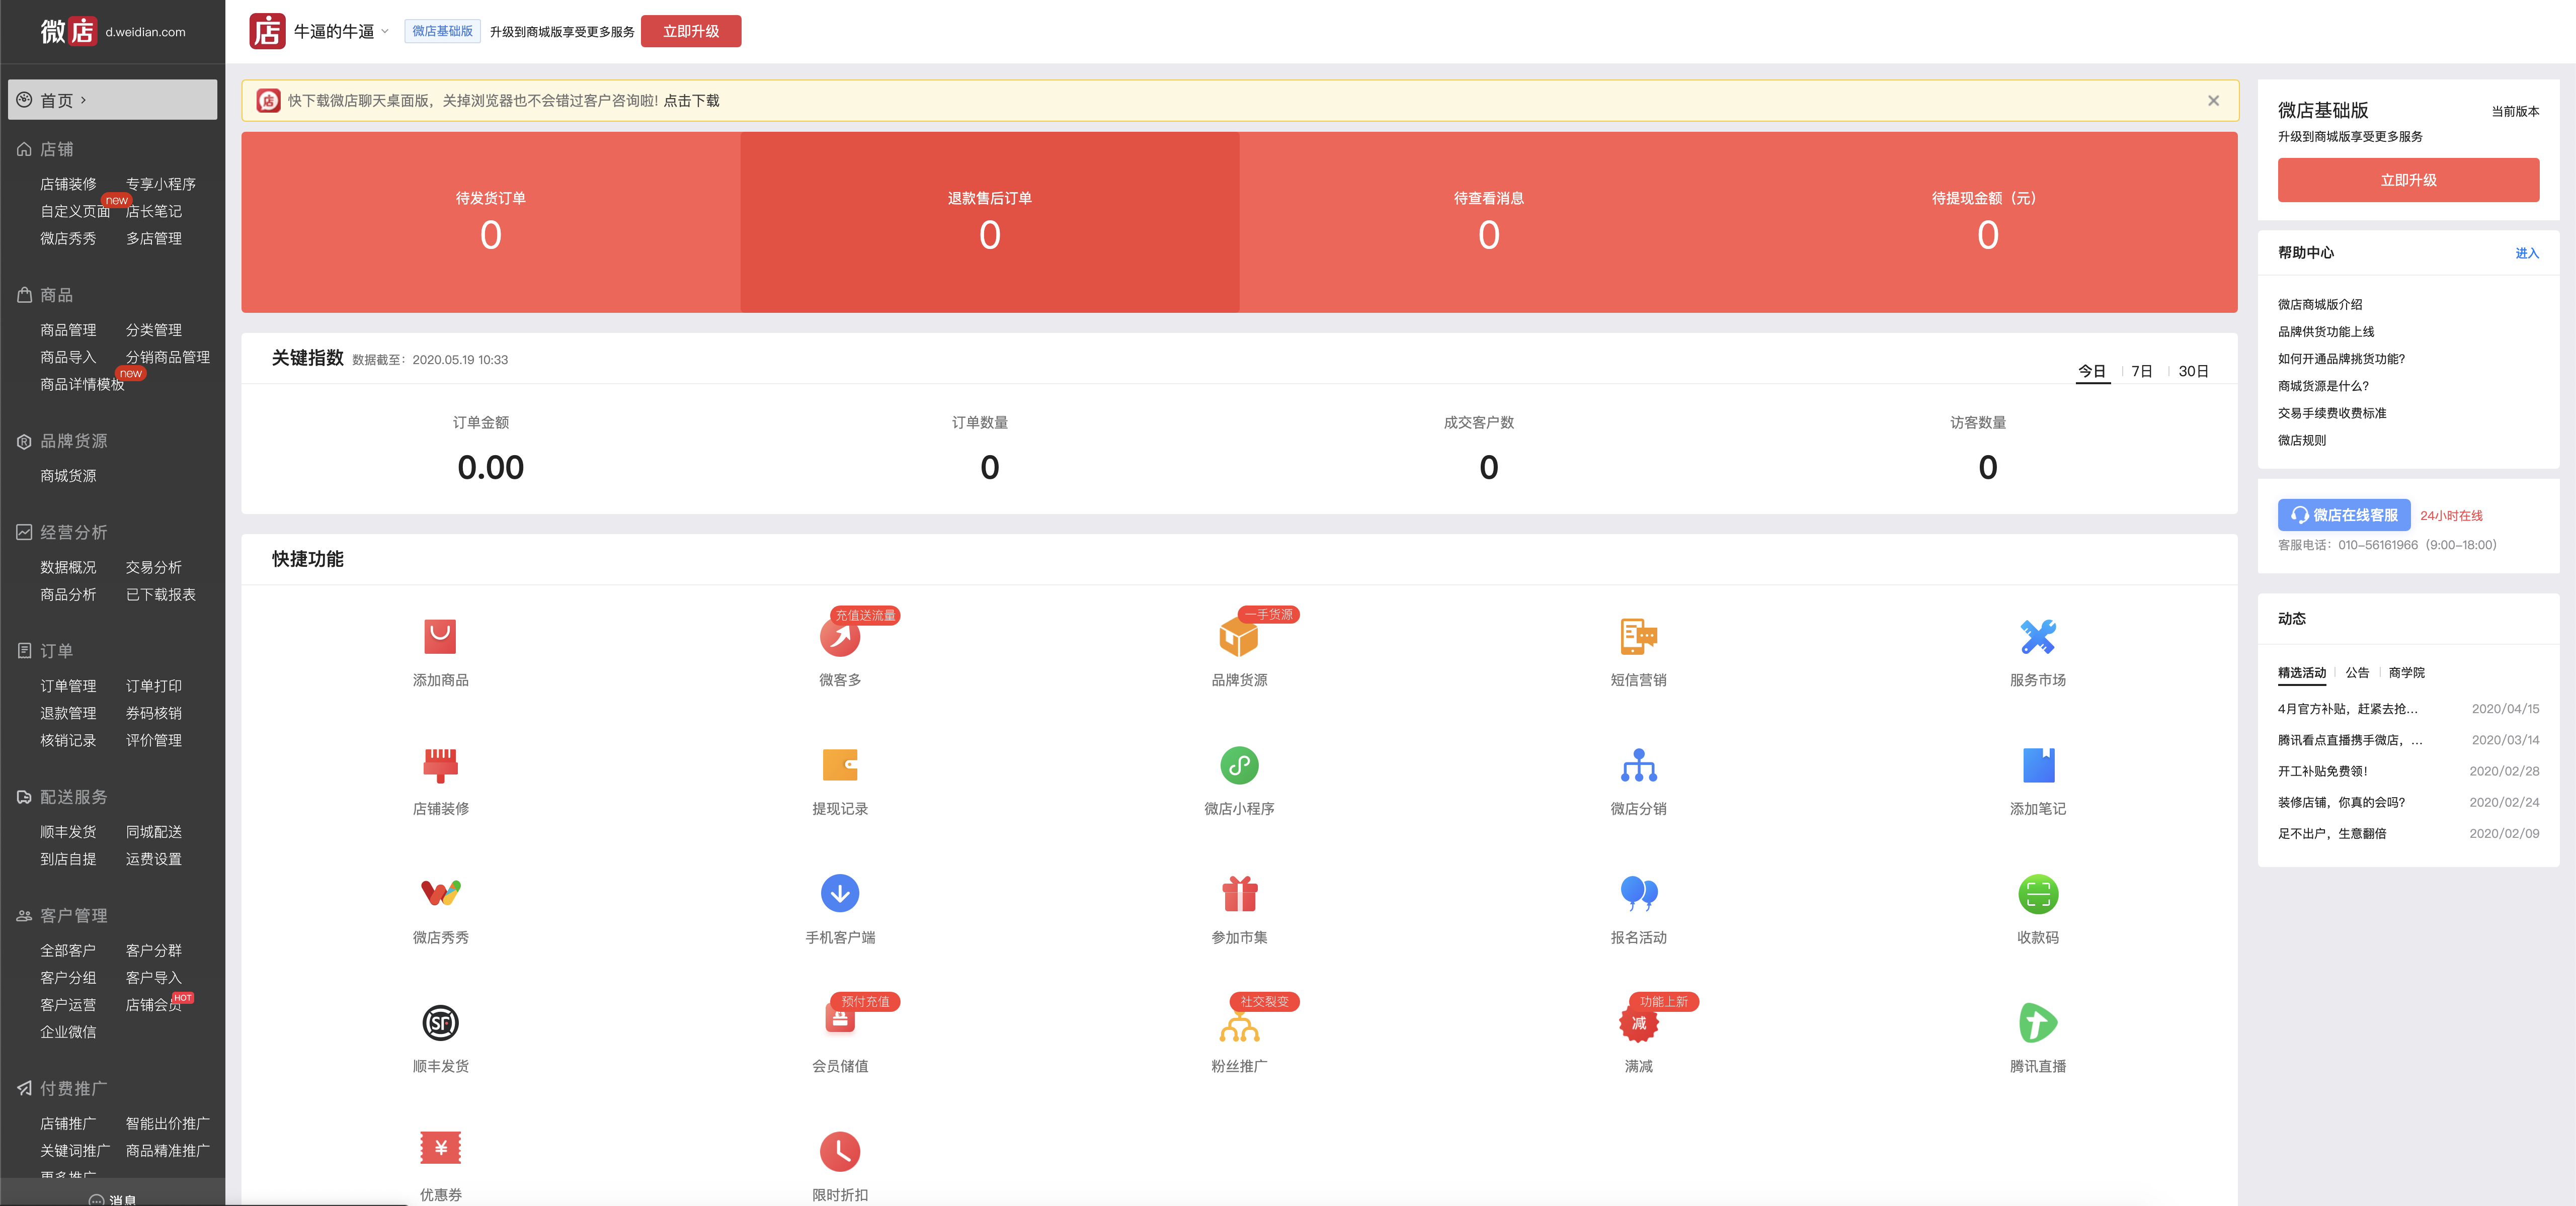Screen dimensions: 2576x1206
Task: Open the 优惠券 coupon icon
Action: [440, 1148]
